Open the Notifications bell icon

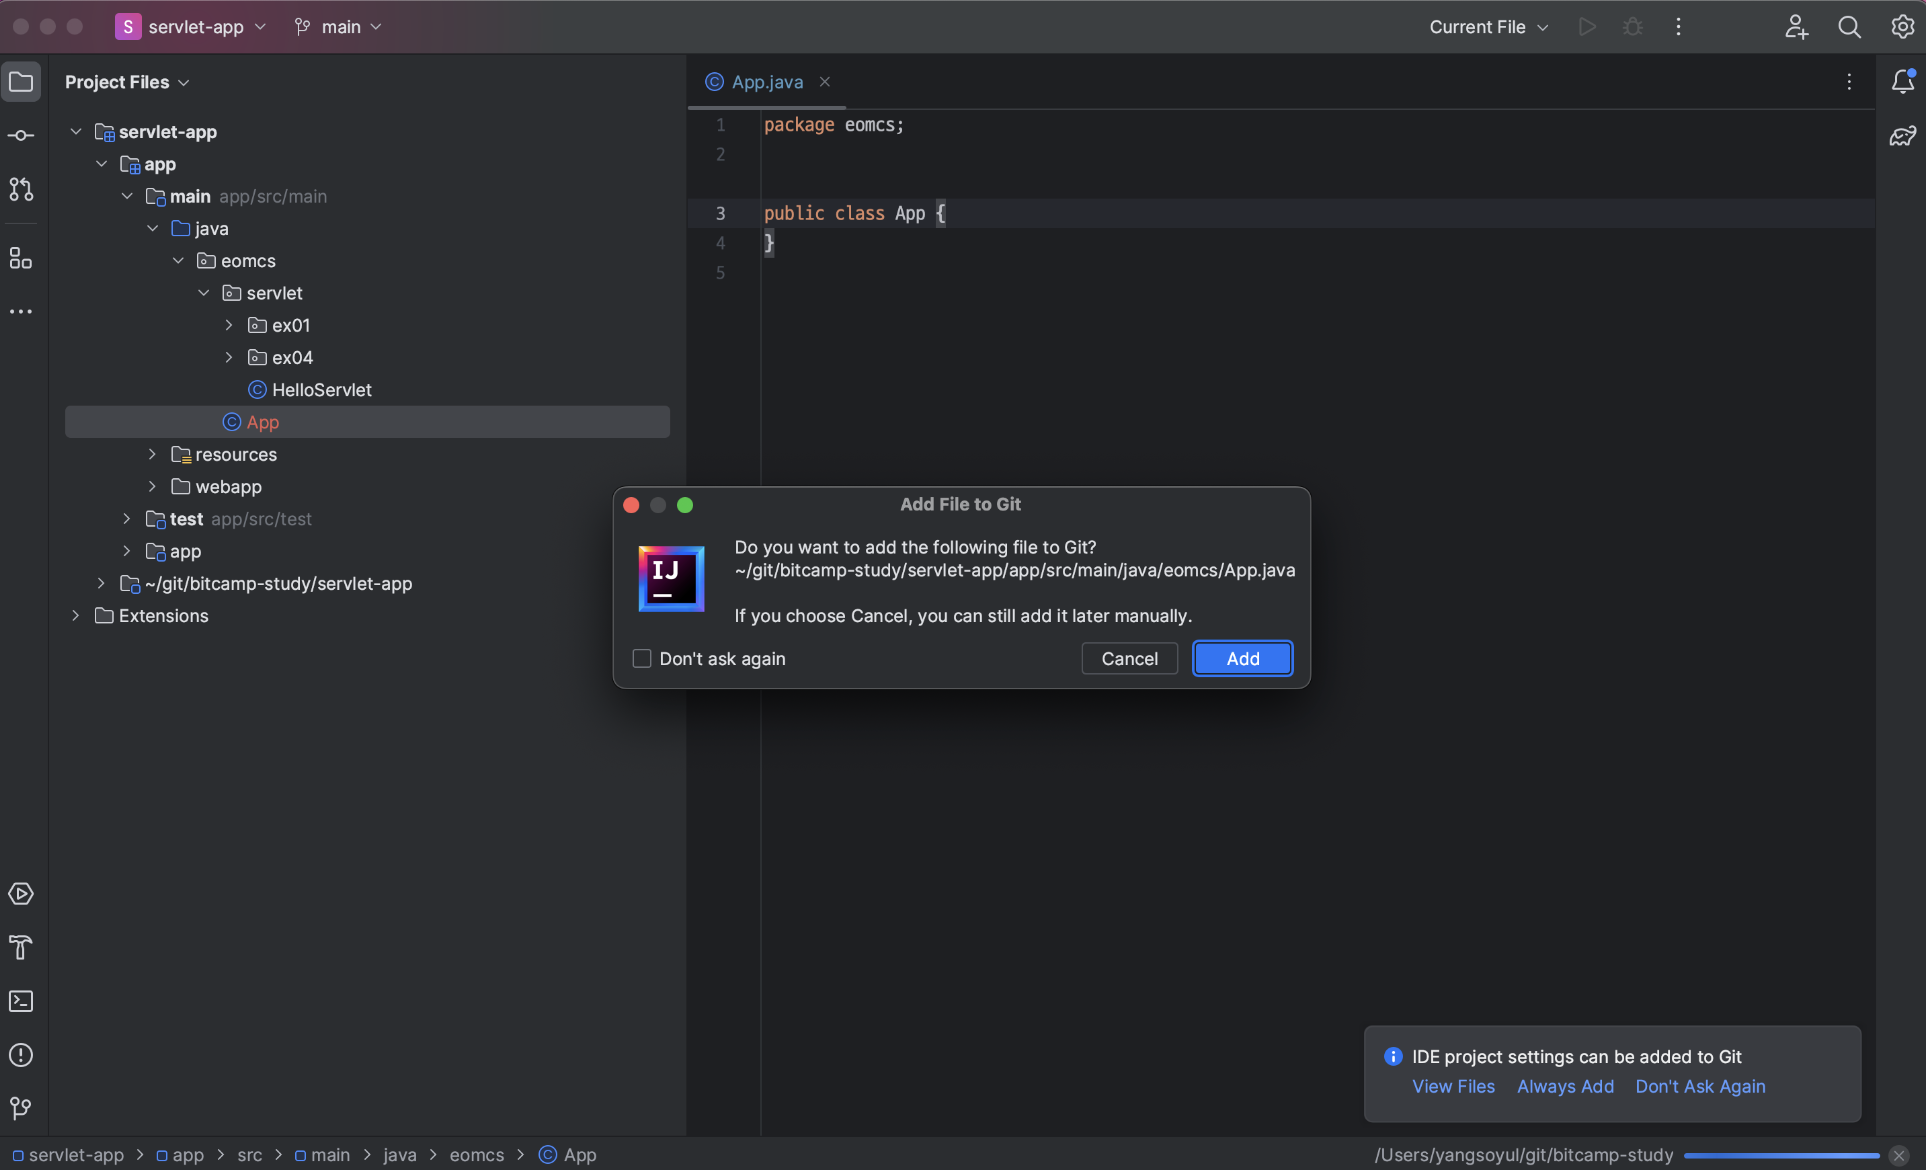tap(1902, 82)
